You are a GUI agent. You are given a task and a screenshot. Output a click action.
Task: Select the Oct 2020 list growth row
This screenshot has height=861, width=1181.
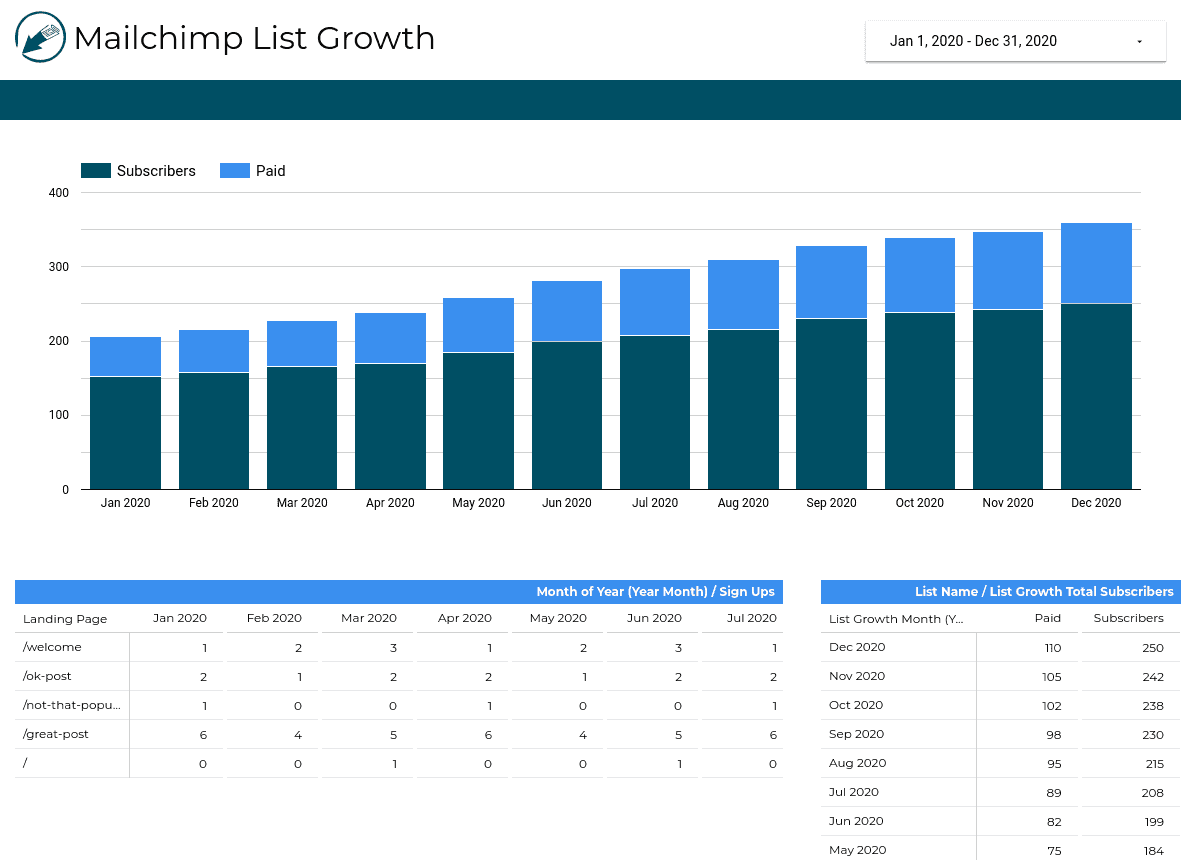coord(1001,706)
